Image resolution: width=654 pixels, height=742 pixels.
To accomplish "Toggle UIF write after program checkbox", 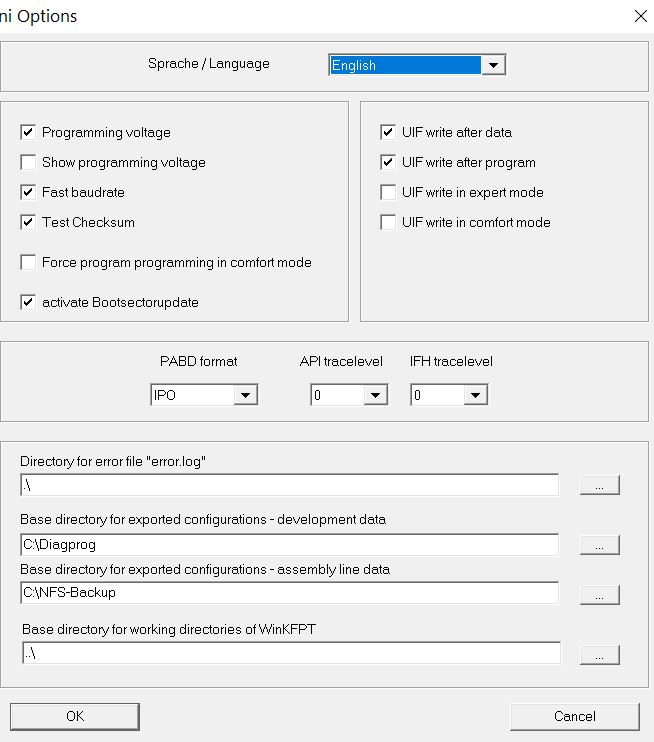I will pos(388,162).
